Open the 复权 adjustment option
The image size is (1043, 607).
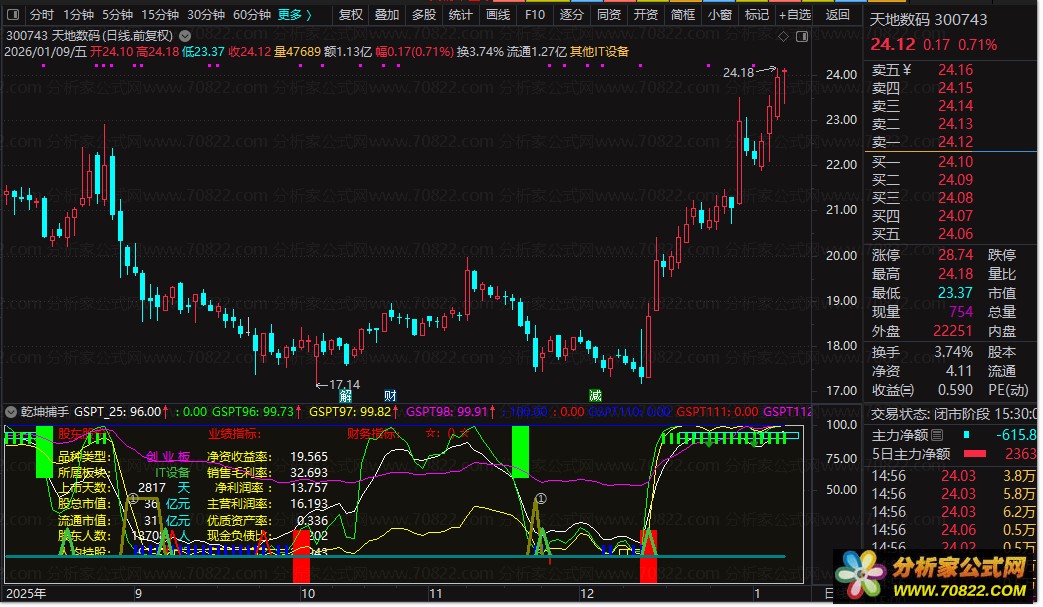click(x=351, y=14)
